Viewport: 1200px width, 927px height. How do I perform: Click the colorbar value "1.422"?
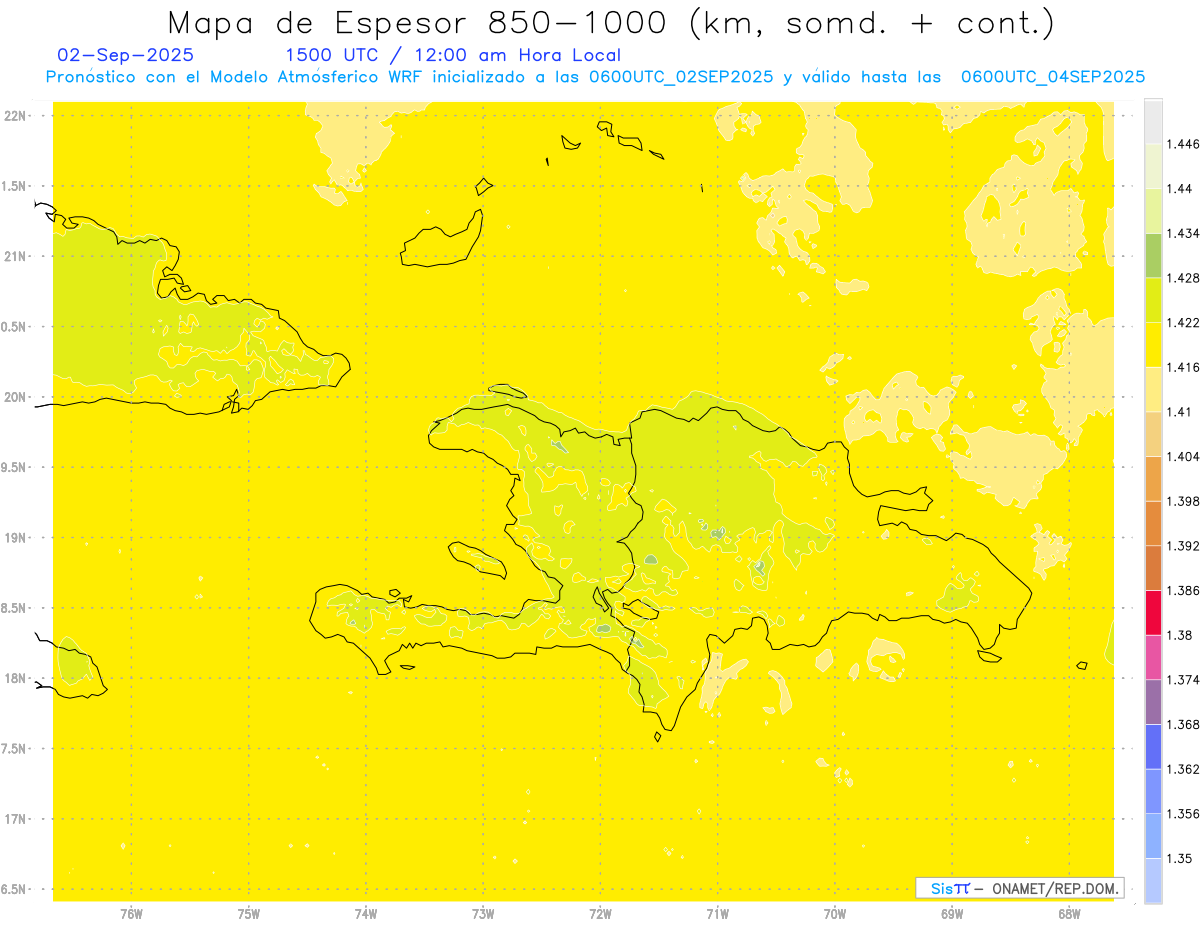click(1182, 323)
